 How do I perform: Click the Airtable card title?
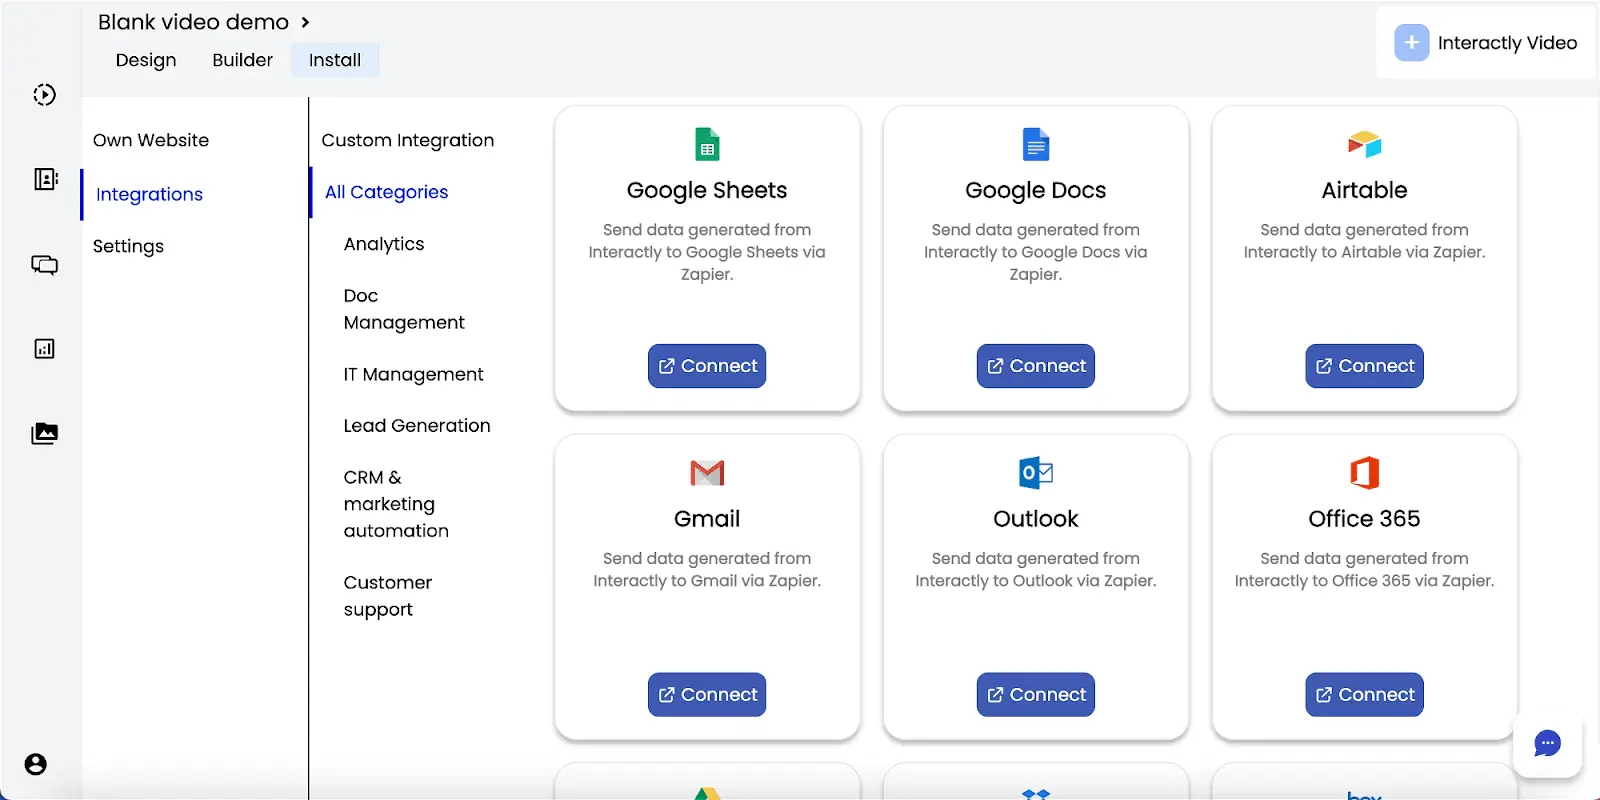pyautogui.click(x=1364, y=190)
